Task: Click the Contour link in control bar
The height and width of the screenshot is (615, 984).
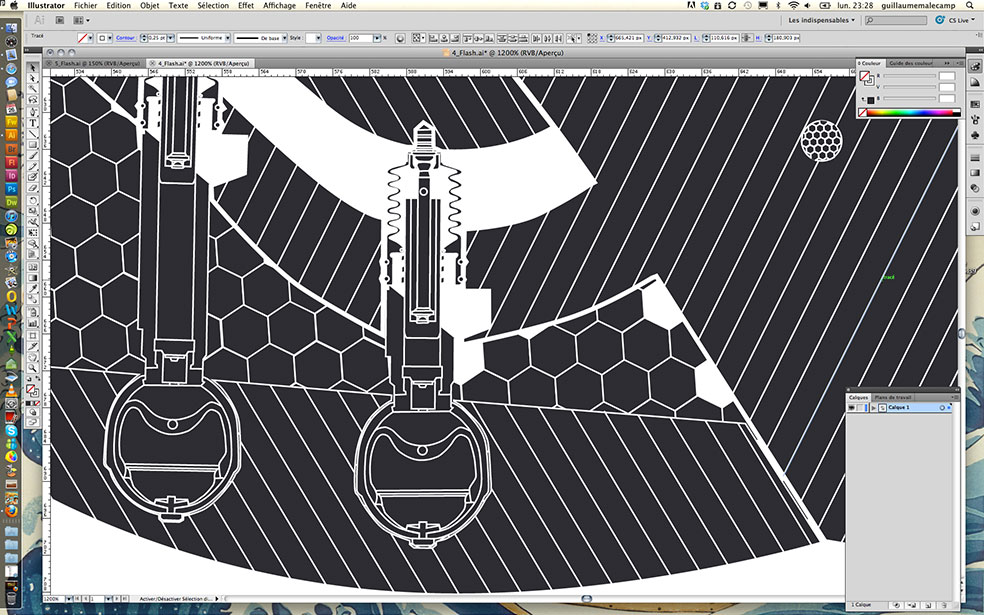Action: click(125, 37)
